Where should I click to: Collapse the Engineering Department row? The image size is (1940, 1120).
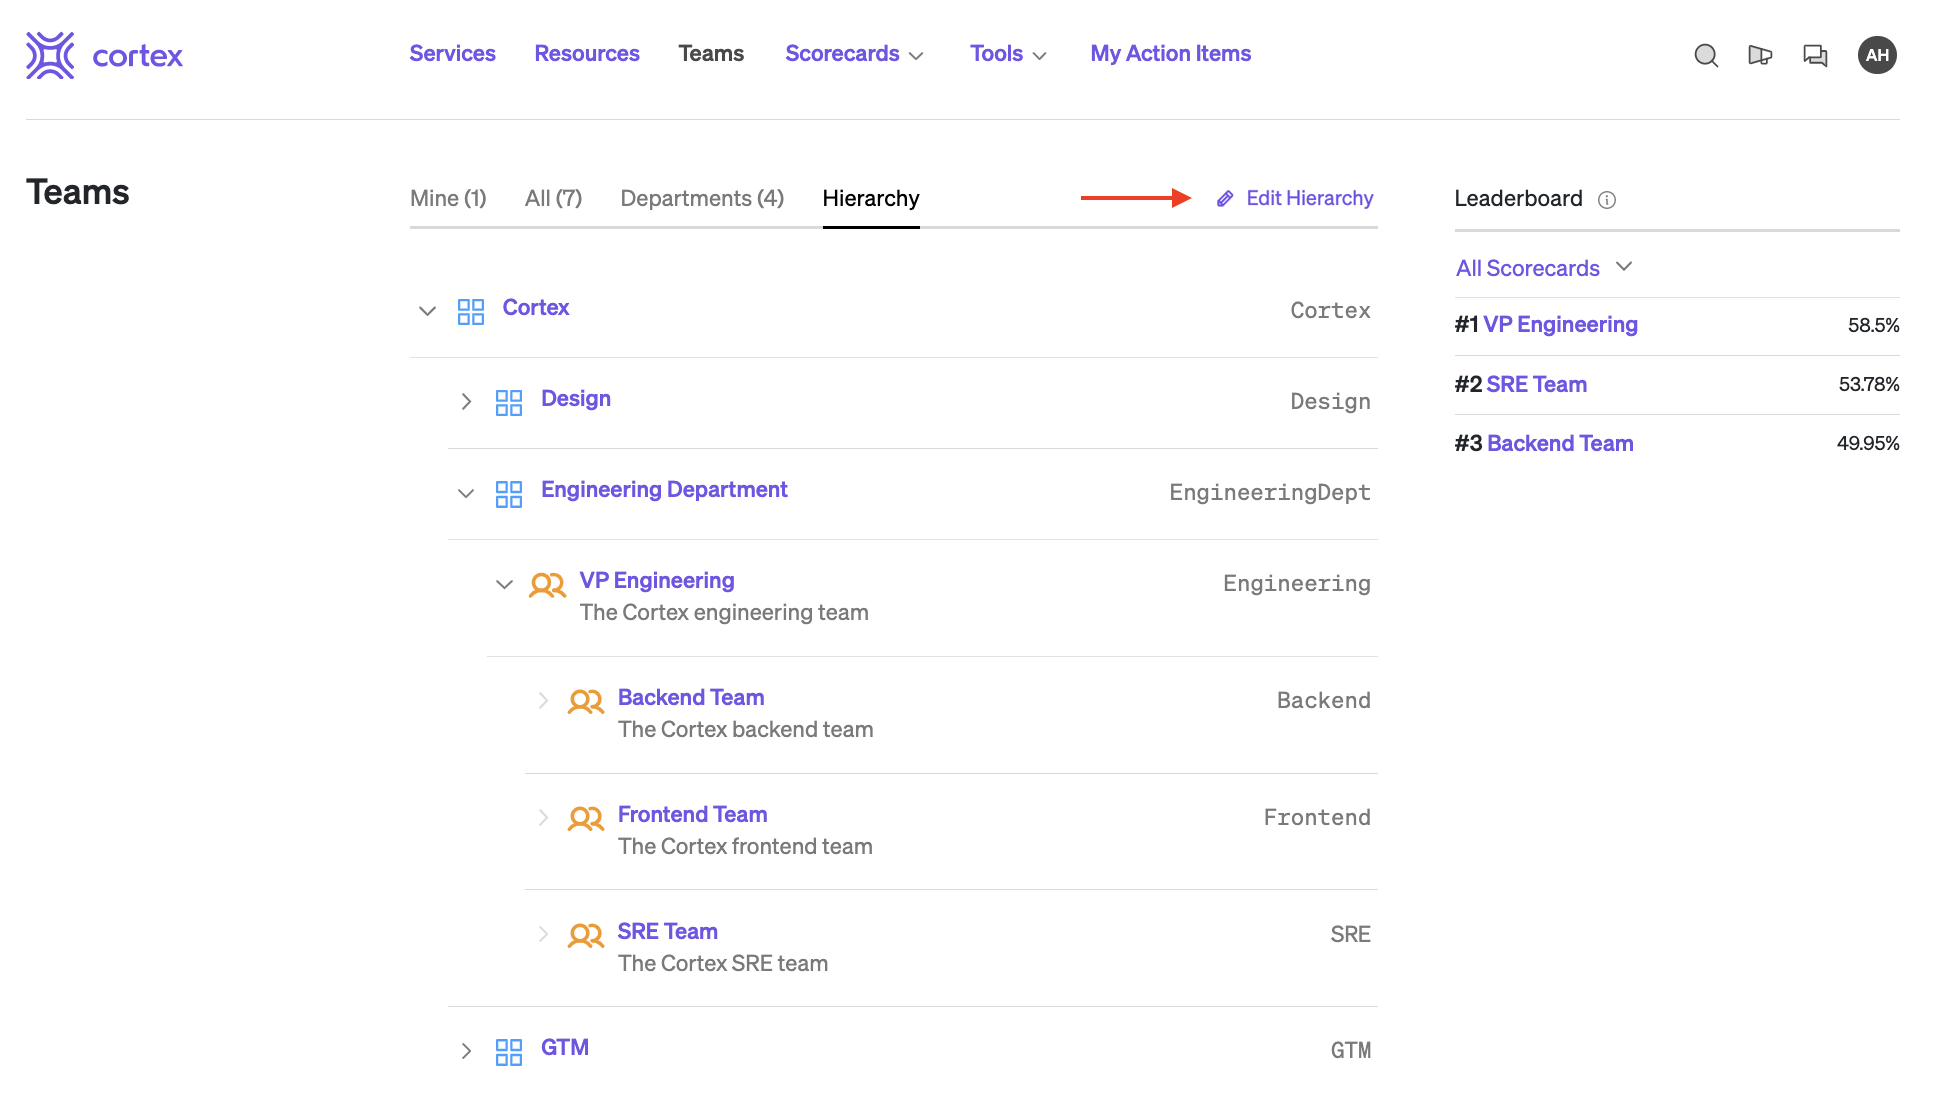(466, 493)
